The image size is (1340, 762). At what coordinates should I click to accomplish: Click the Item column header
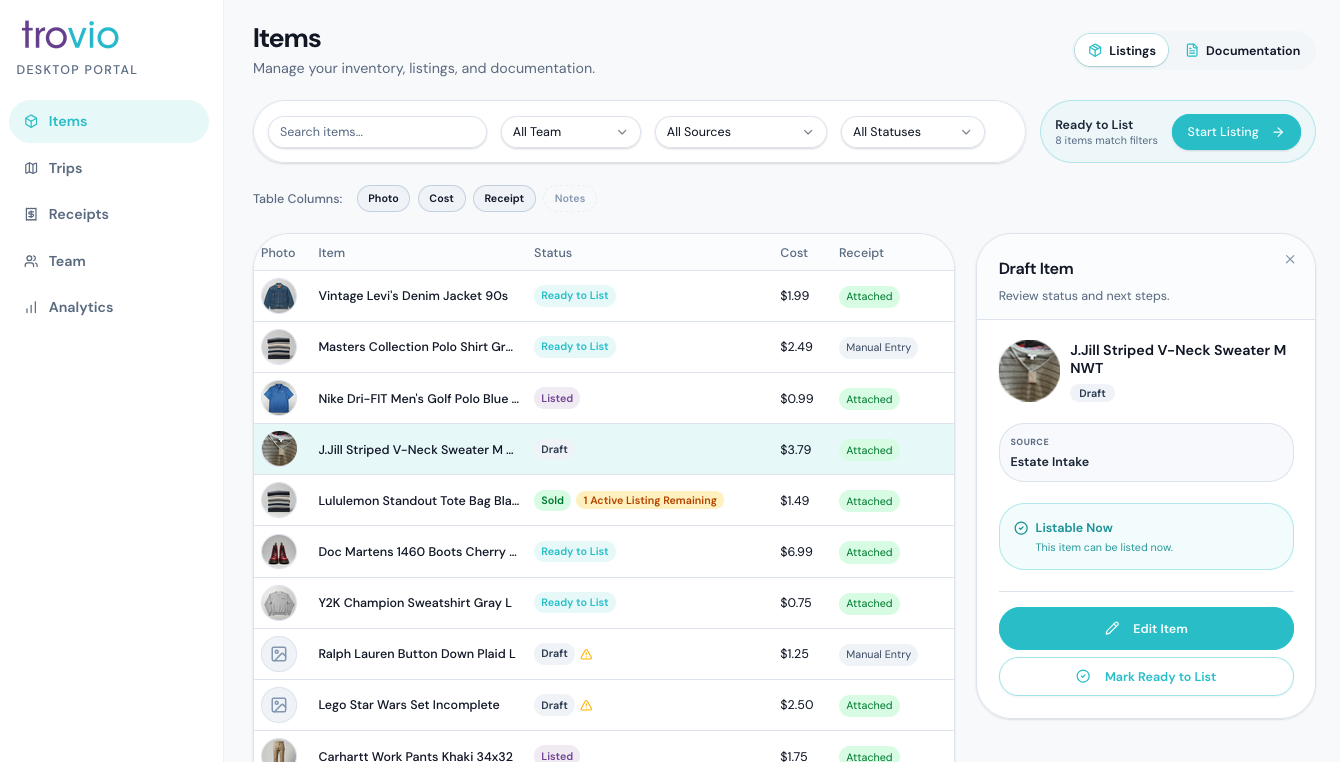(332, 253)
